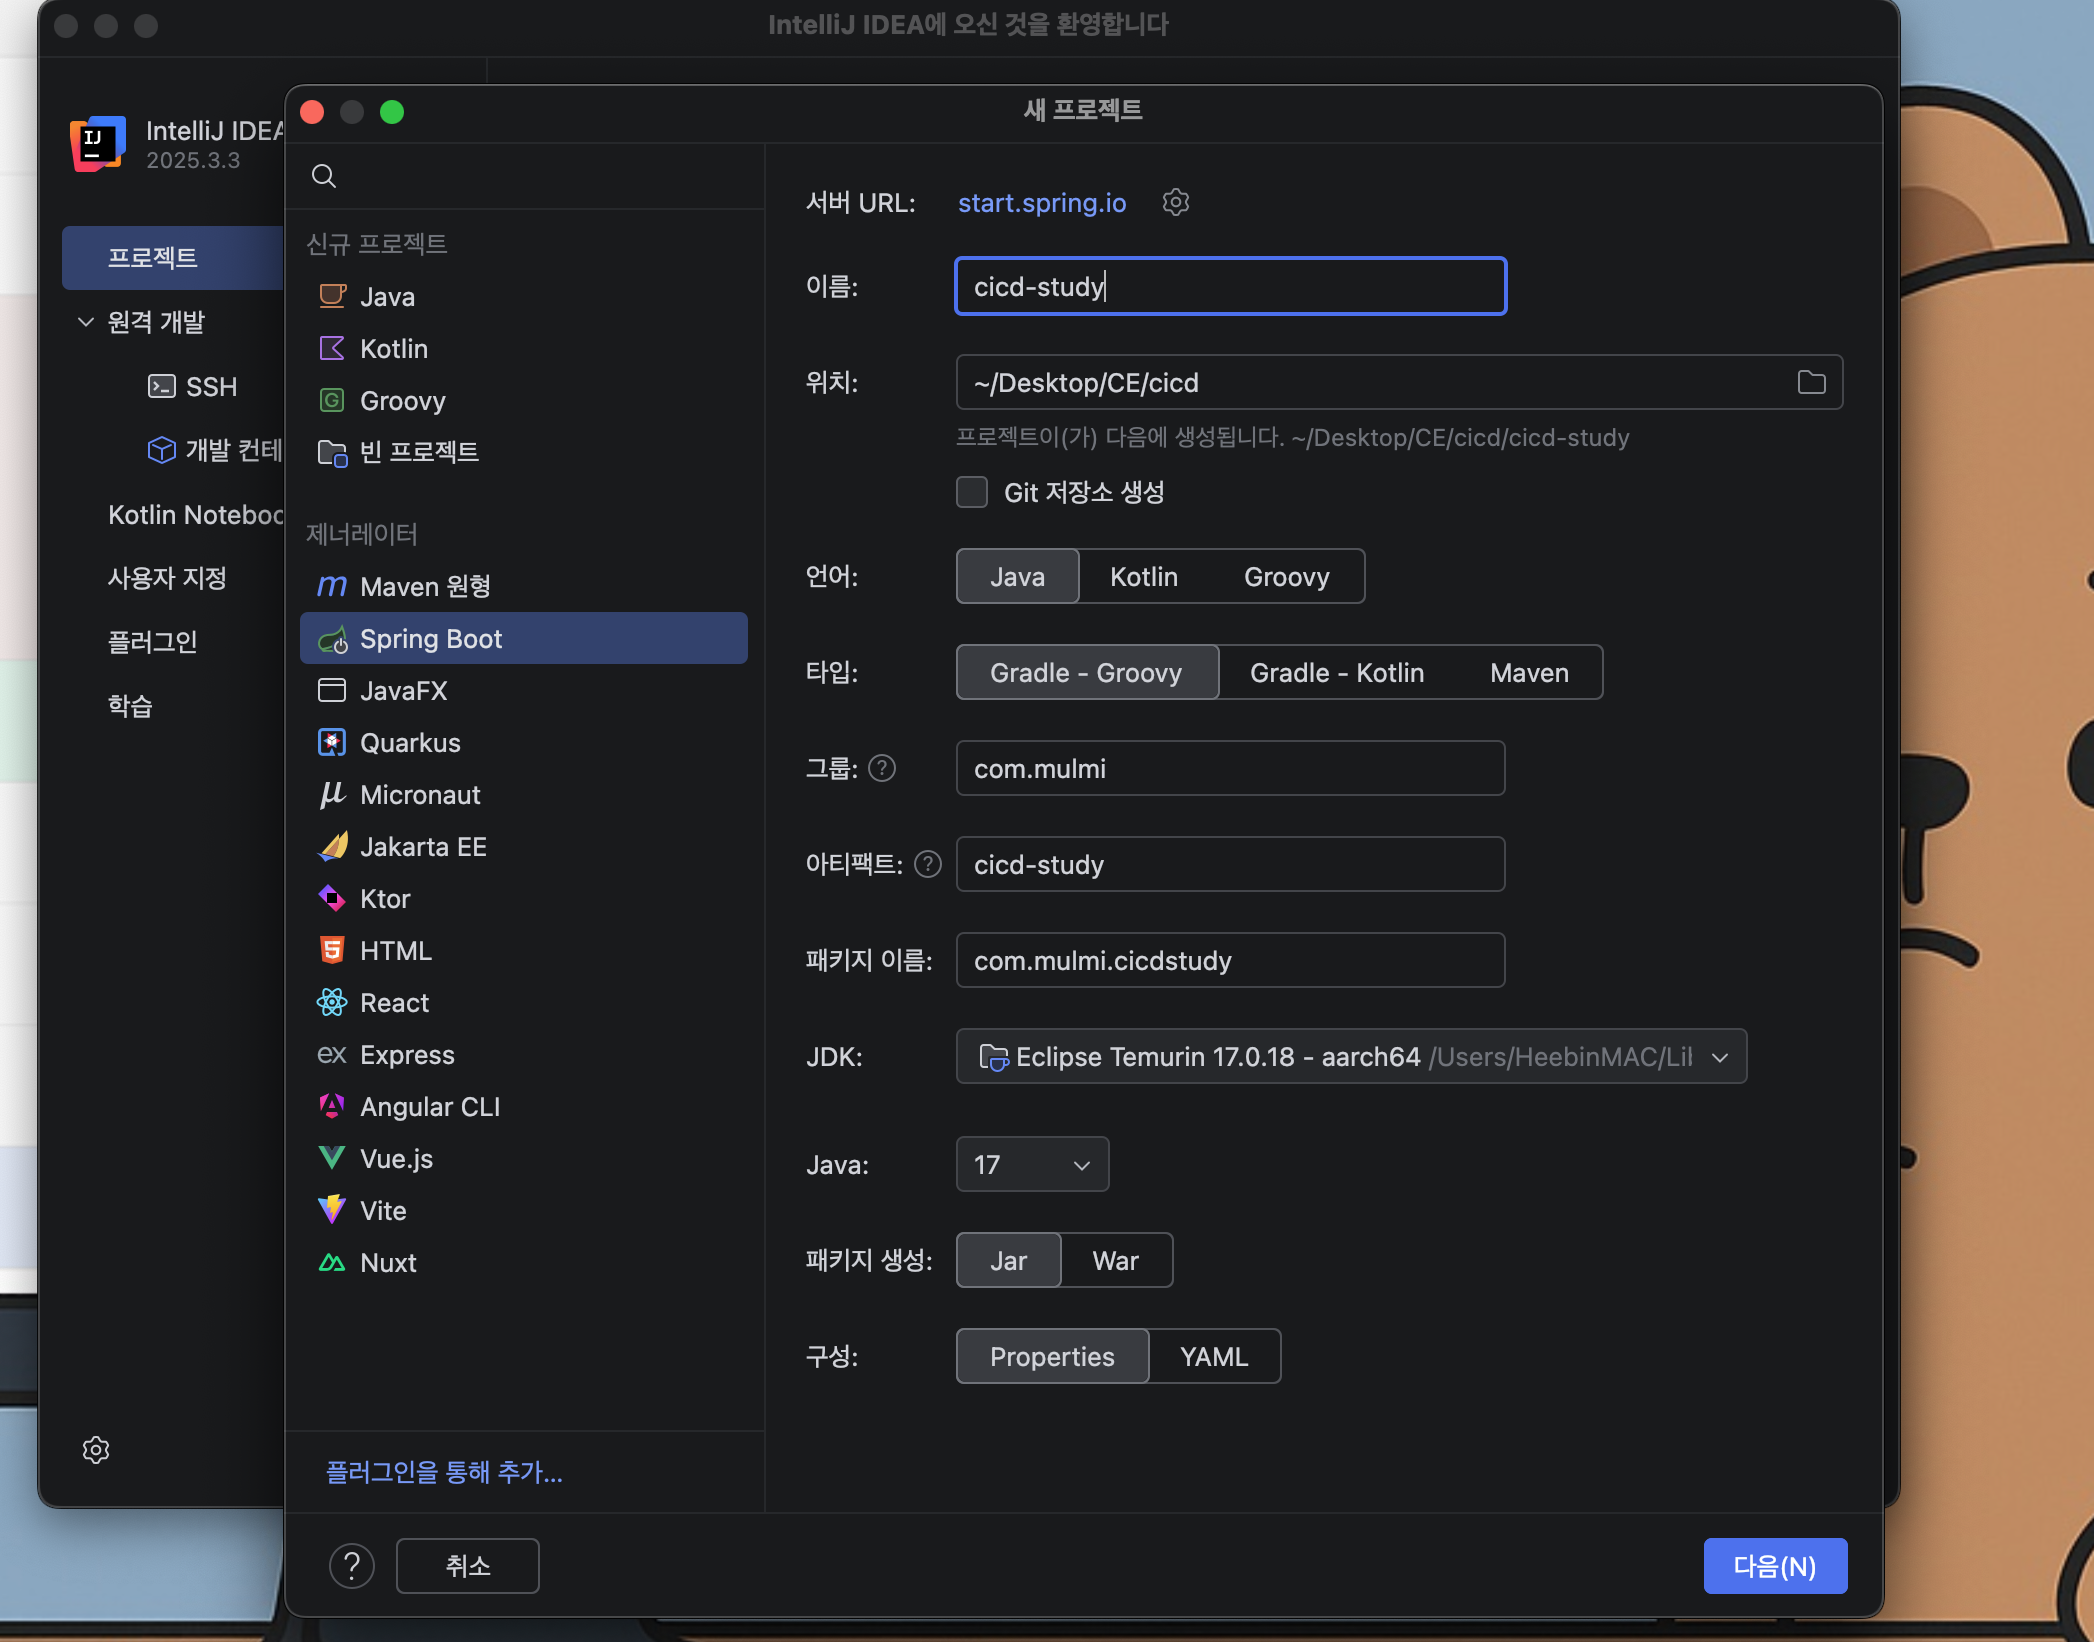Click the project search field
The height and width of the screenshot is (1642, 2094).
tap(525, 176)
